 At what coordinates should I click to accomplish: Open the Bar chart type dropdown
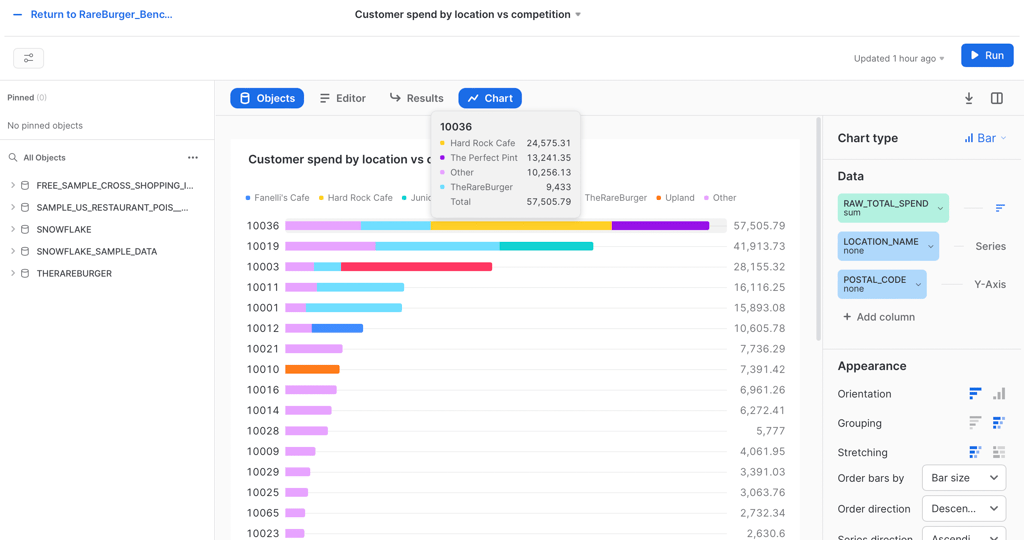coord(985,138)
